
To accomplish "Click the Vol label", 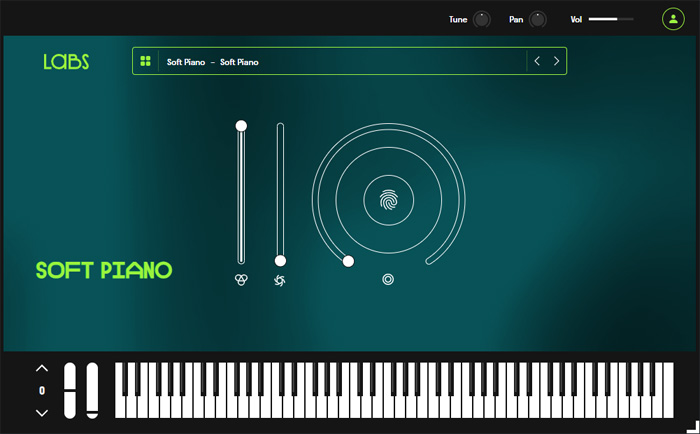I will click(x=576, y=19).
